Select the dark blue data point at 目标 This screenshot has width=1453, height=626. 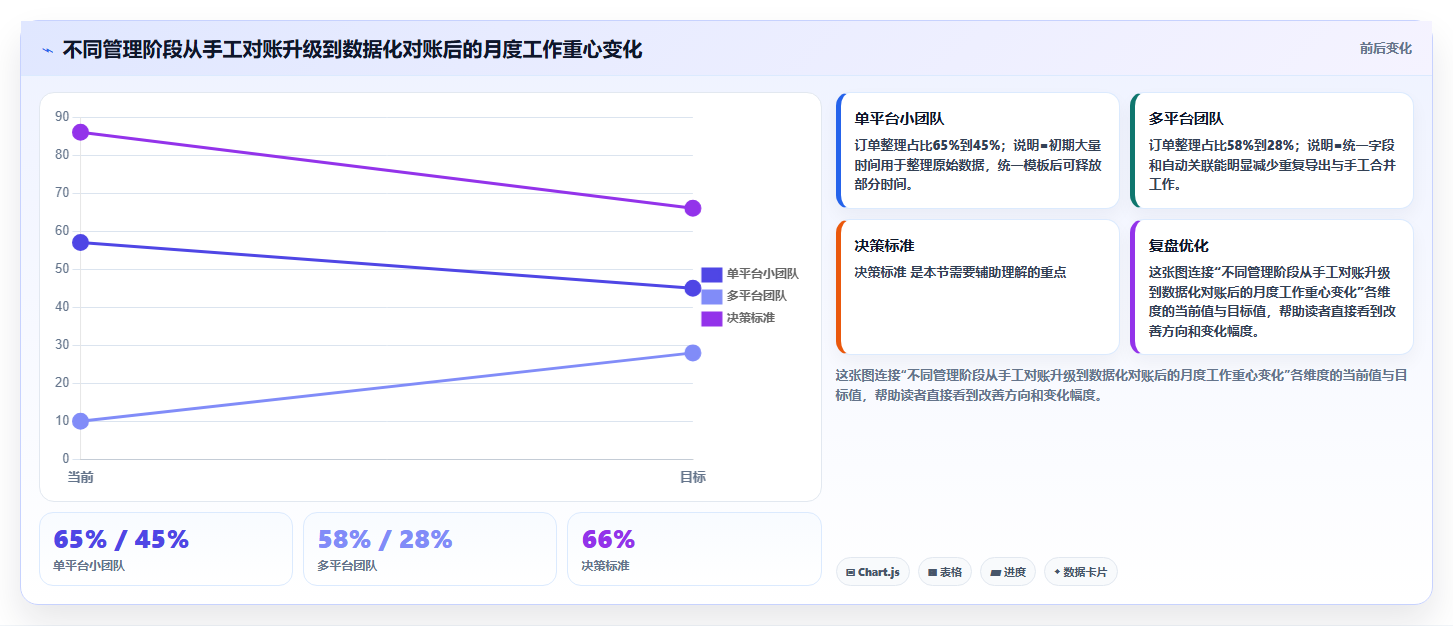click(x=693, y=288)
